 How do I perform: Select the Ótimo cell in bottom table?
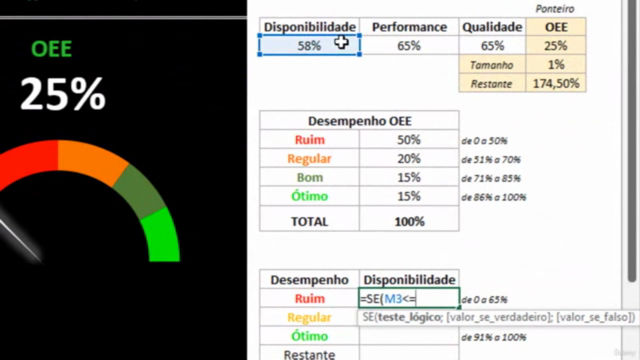(309, 336)
